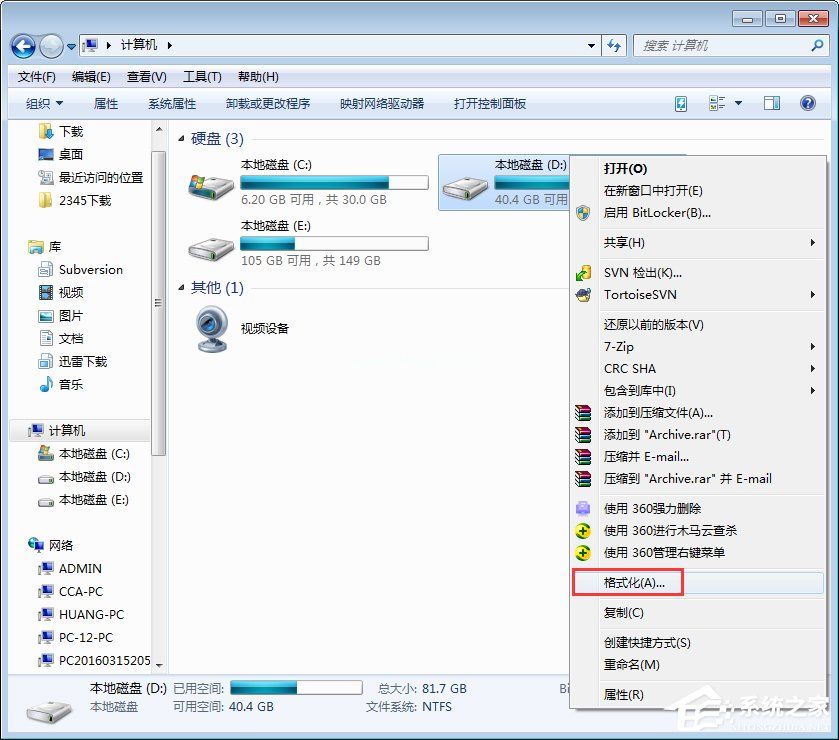The height and width of the screenshot is (740, 839).
Task: Click the refresh icon beside address bar
Action: coord(613,46)
